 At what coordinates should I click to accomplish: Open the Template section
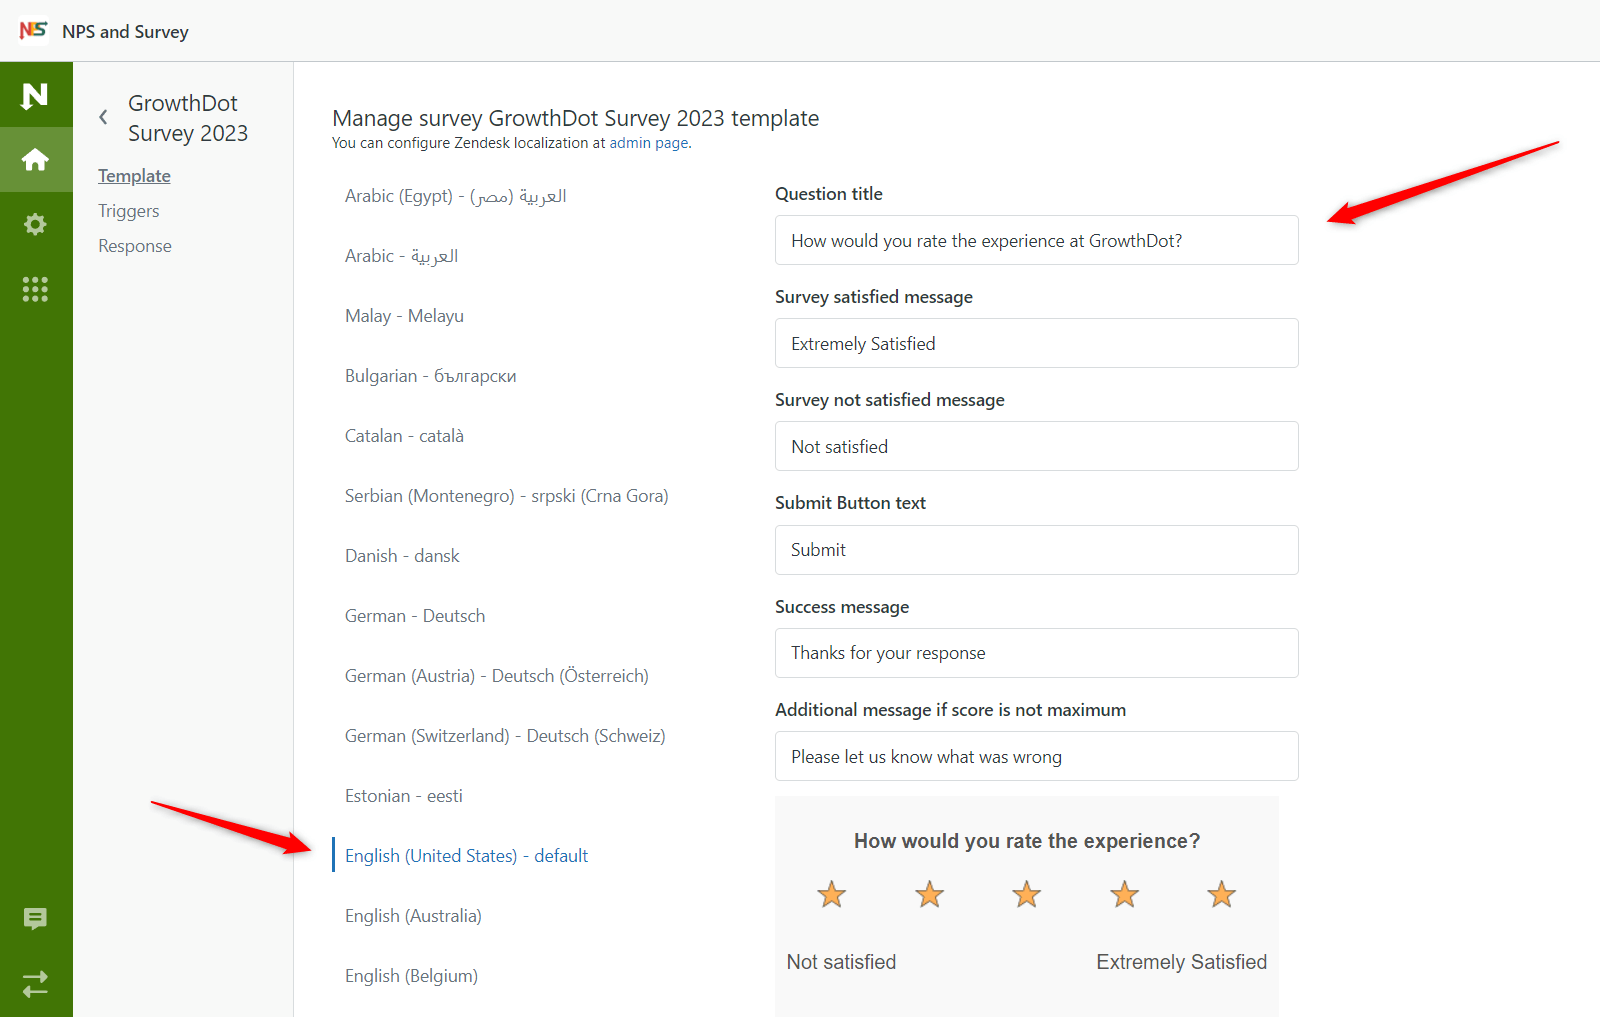tap(134, 176)
